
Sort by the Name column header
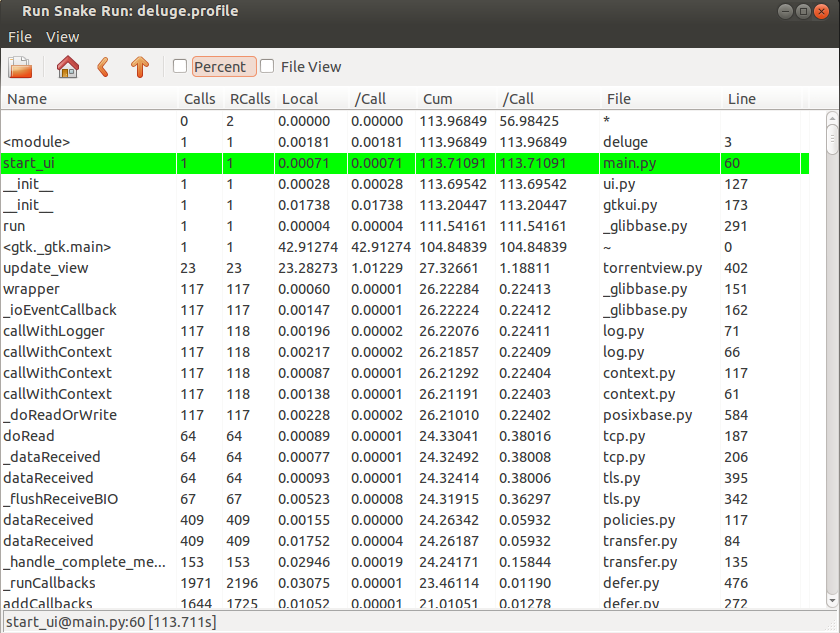[x=28, y=99]
